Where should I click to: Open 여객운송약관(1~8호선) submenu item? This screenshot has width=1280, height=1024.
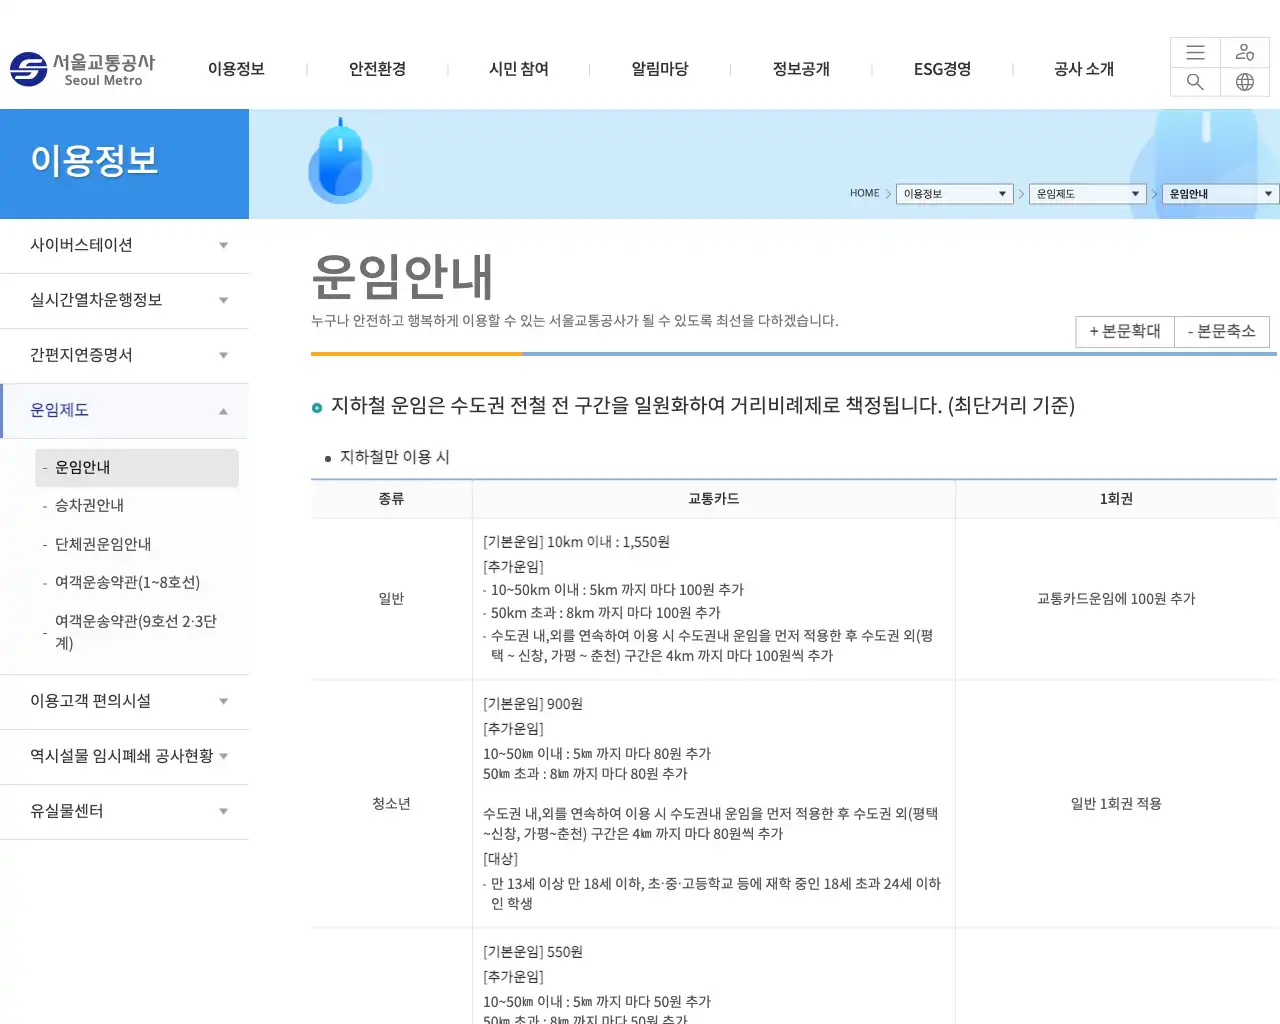[137, 583]
